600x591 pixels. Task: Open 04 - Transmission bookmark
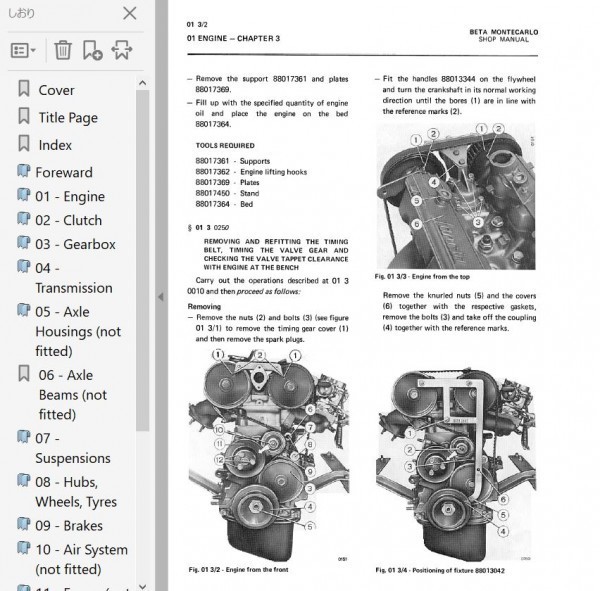click(x=74, y=278)
